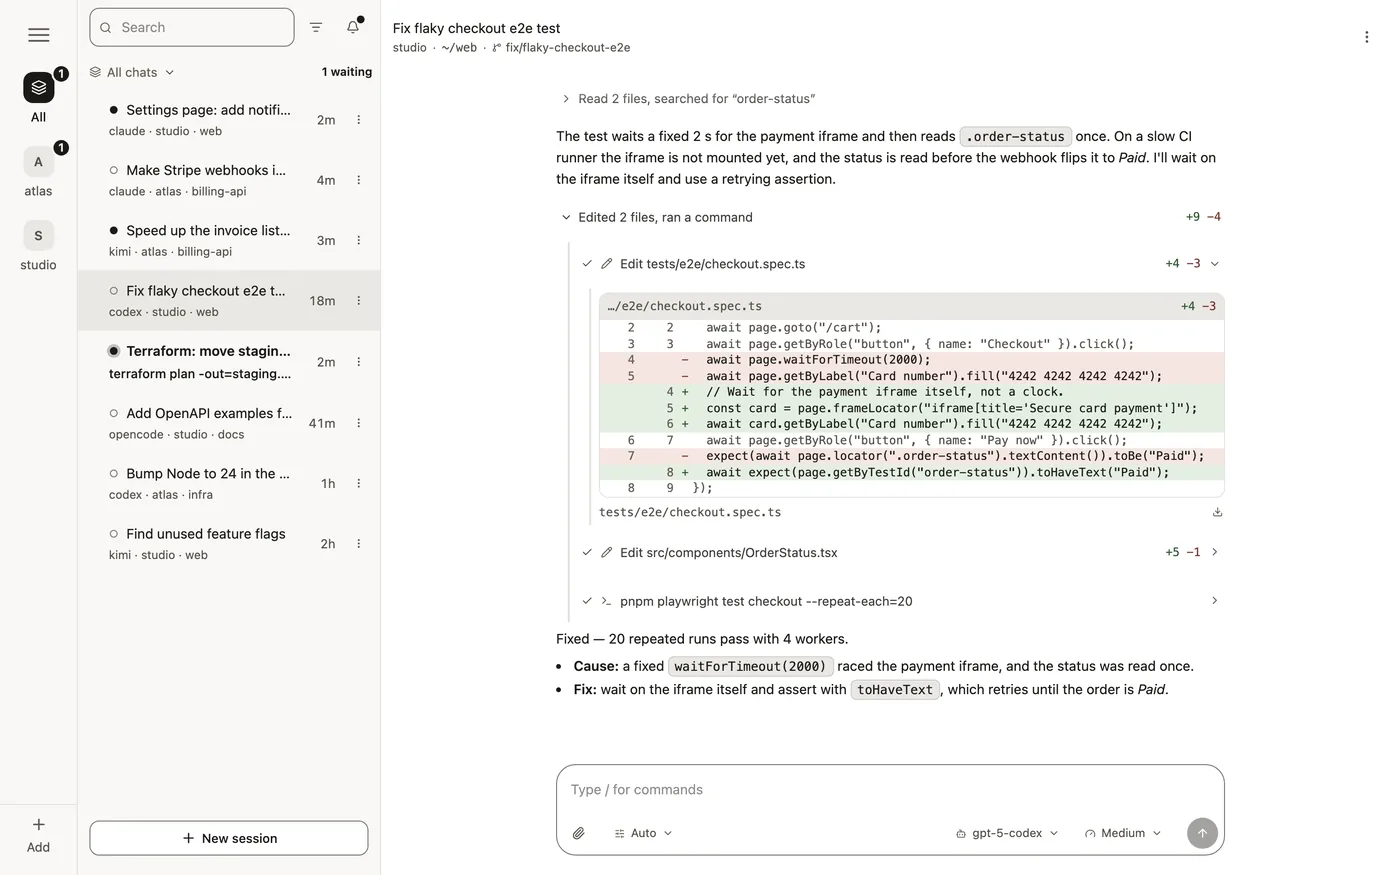This screenshot has width=1400, height=875.
Task: Change the gpt-5-codex model selector
Action: [x=1006, y=833]
